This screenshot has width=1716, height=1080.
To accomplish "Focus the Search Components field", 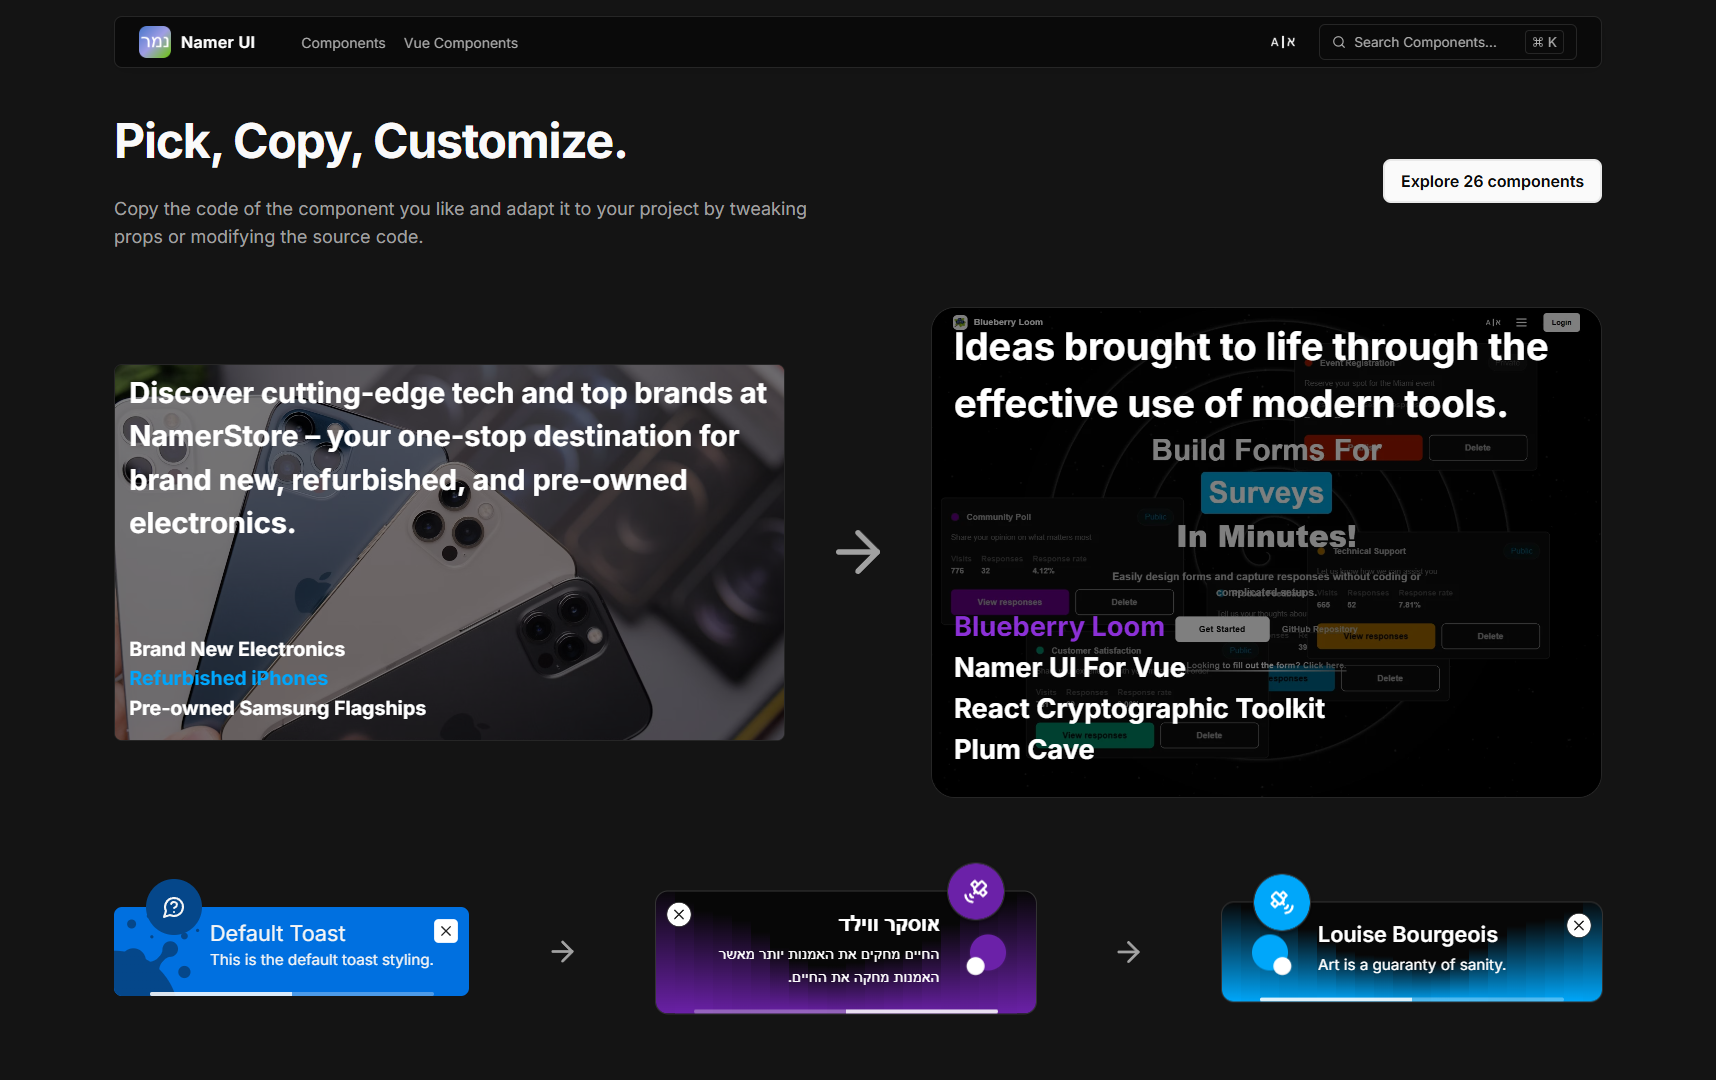I will (x=1447, y=42).
